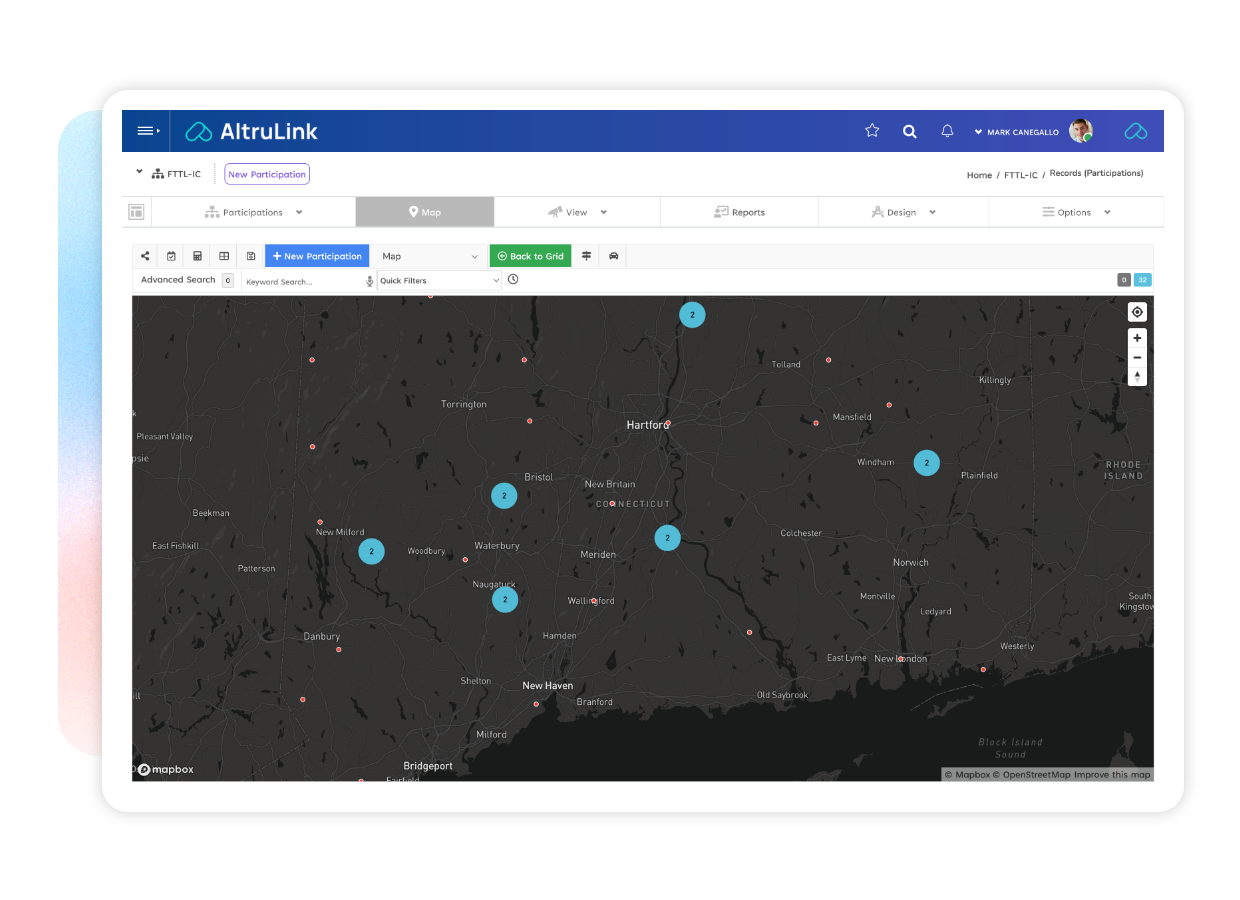Focus the Keyword Search field

coord(303,281)
